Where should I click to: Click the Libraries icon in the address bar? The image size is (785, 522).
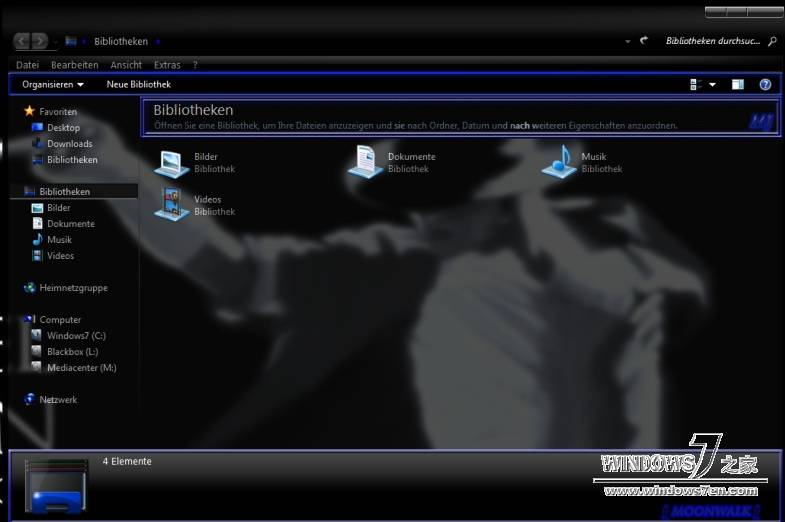click(x=71, y=42)
